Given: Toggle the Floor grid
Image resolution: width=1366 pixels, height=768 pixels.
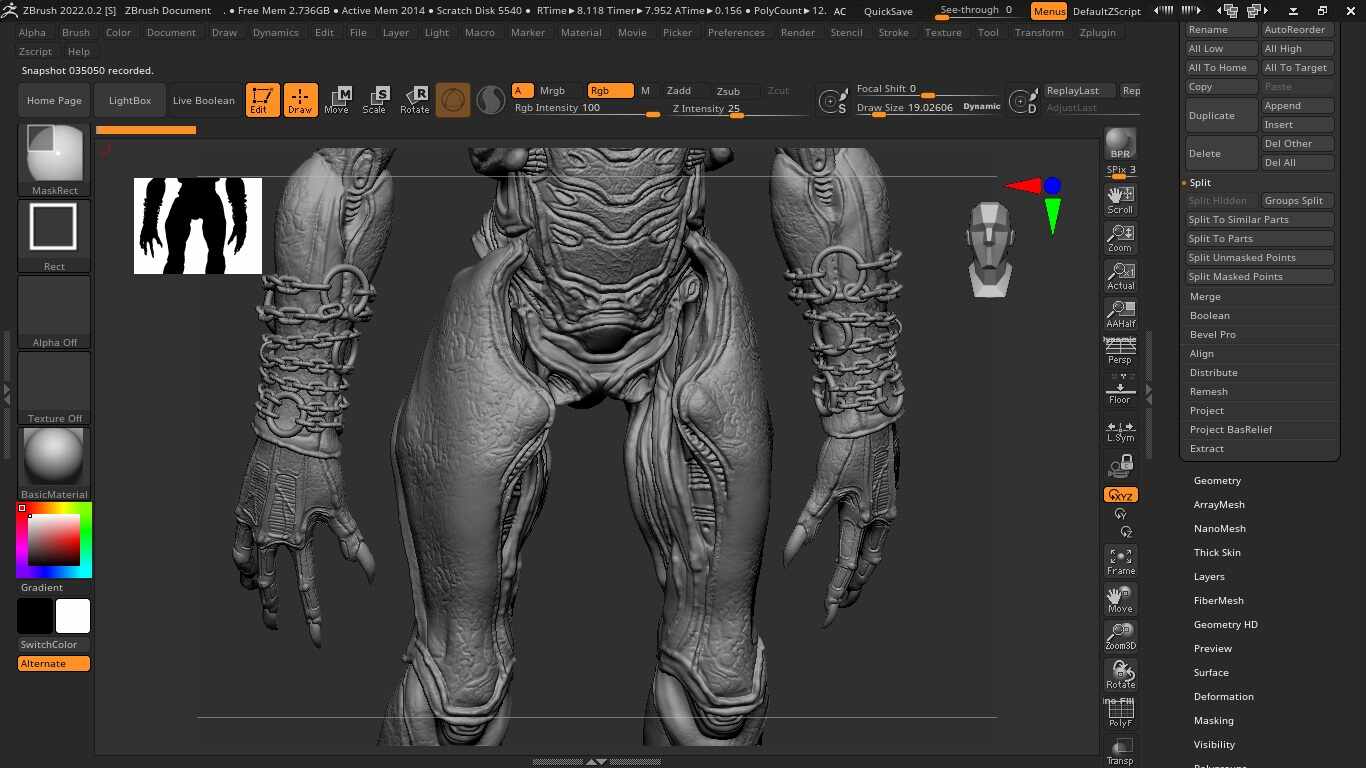Looking at the screenshot, I should click(1120, 390).
